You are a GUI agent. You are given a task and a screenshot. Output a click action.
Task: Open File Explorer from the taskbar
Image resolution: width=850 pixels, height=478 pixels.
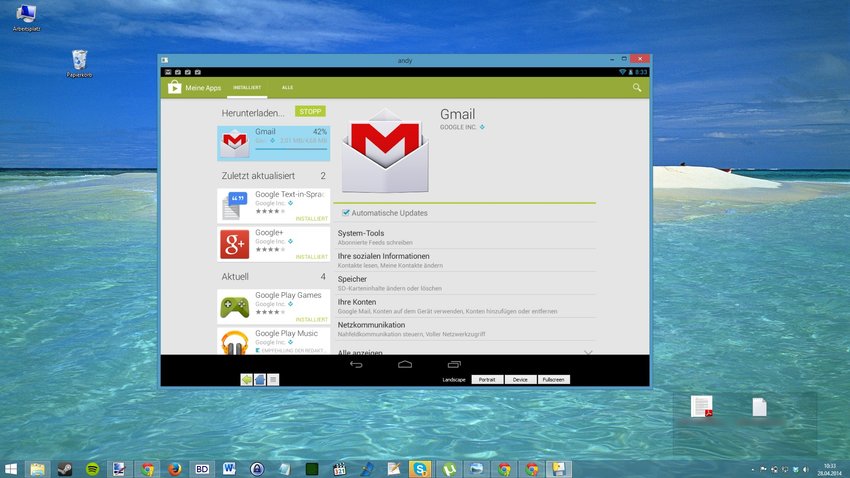[37, 469]
